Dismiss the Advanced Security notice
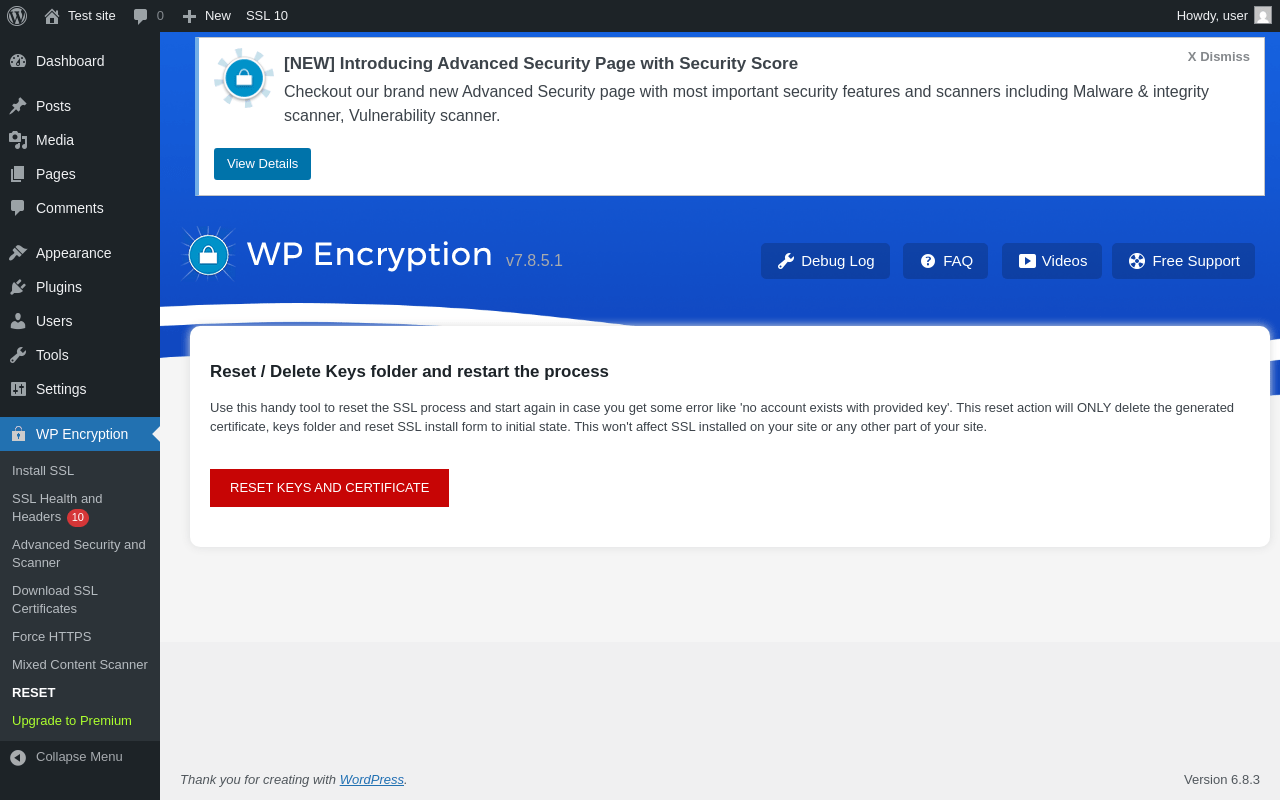Viewport: 1280px width, 800px height. pos(1218,57)
